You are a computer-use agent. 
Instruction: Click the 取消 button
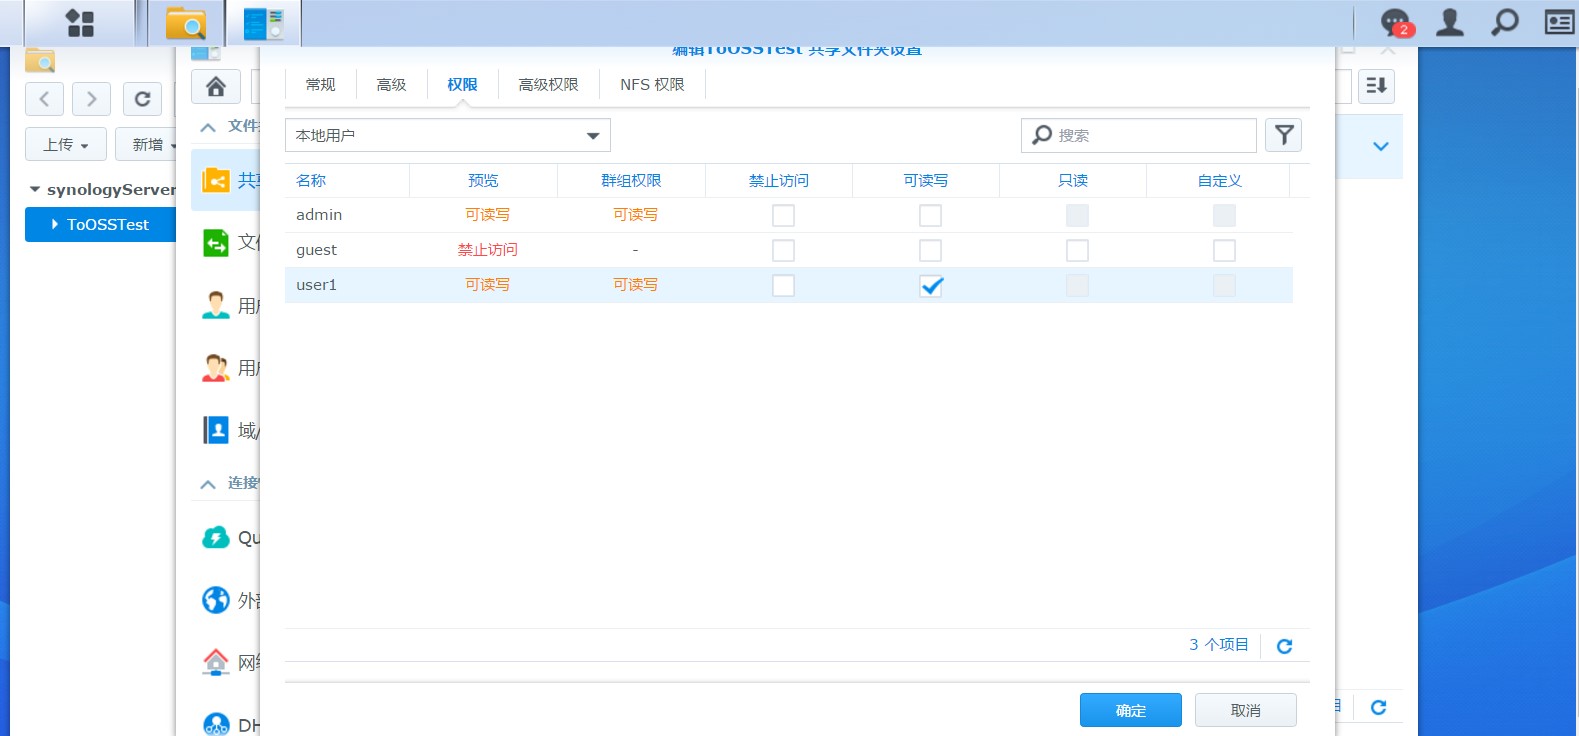(1246, 710)
